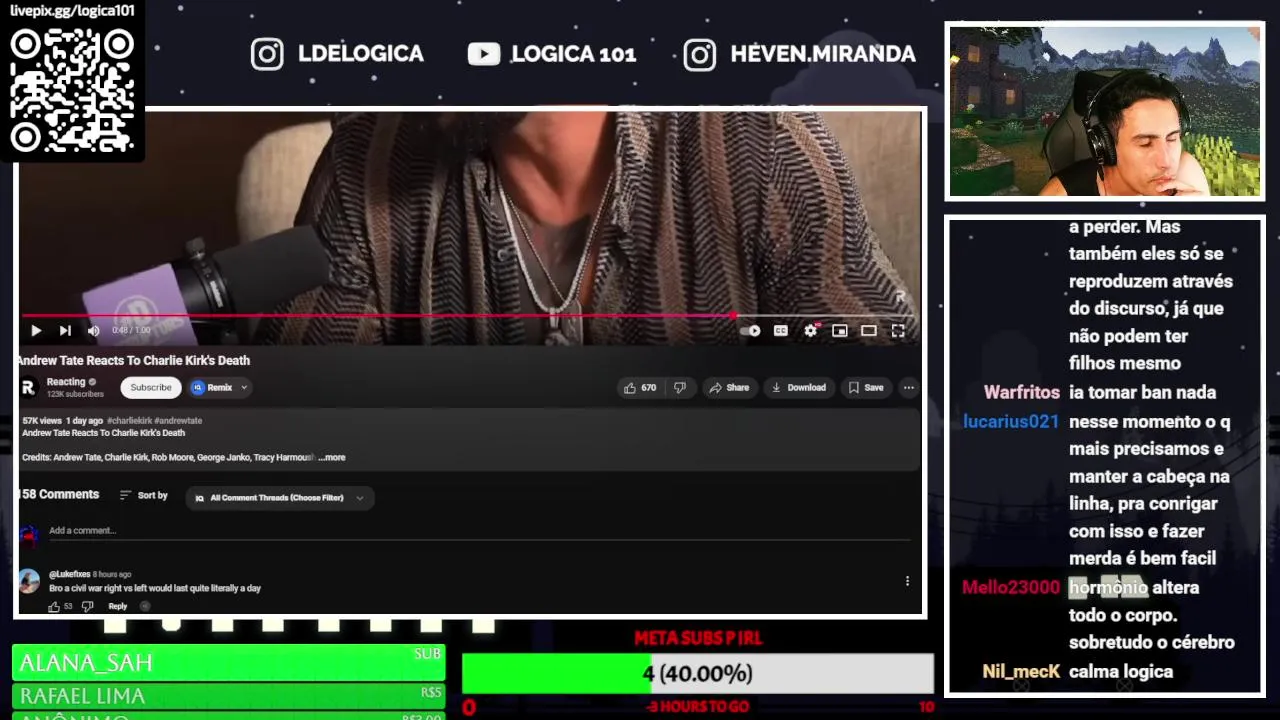The height and width of the screenshot is (720, 1280).
Task: Expand the description with ...more
Action: (332, 457)
